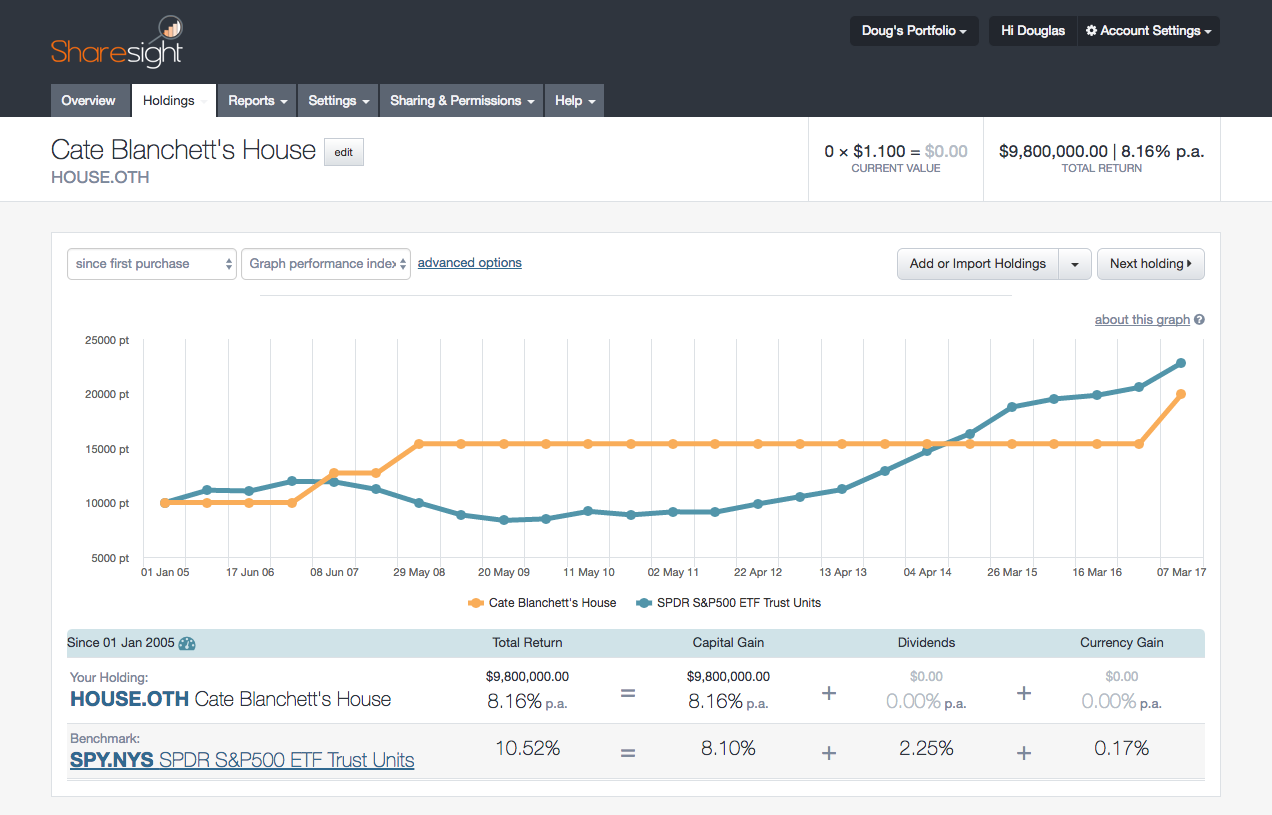Click the Currency Gain column header
Screen dimensions: 1272x815
point(1122,643)
